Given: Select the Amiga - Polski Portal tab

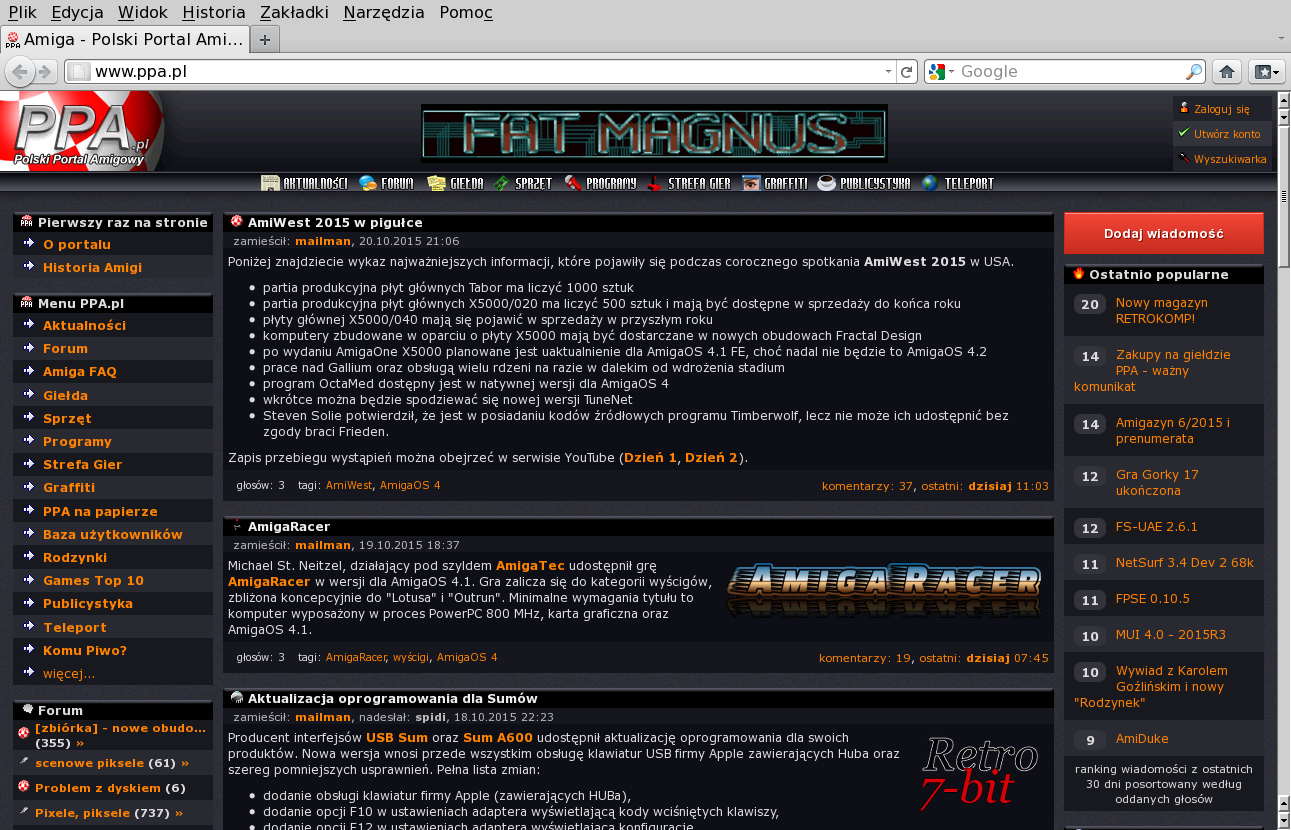Looking at the screenshot, I should (125, 40).
